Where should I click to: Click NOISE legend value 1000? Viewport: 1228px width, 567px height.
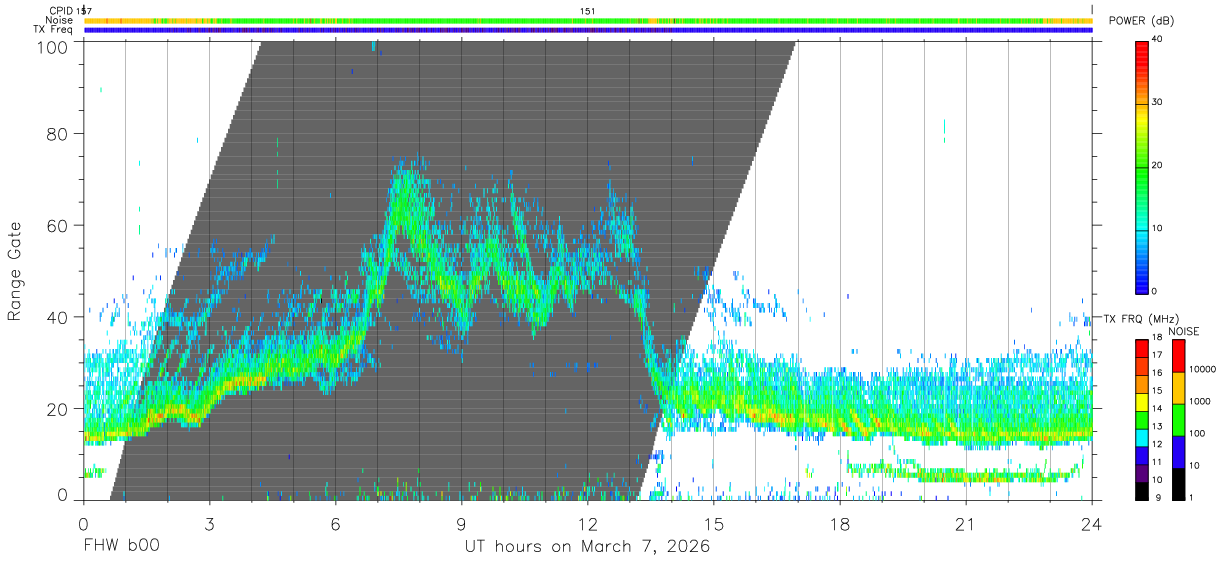tap(1202, 401)
